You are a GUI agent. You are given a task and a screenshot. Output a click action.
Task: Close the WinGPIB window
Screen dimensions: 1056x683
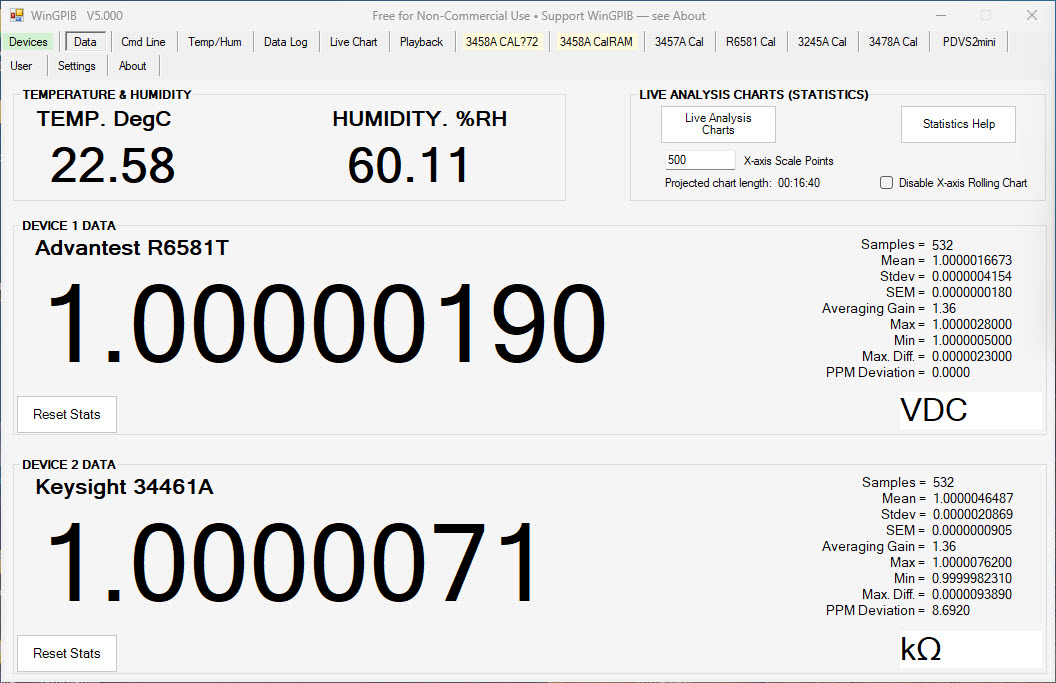(1031, 15)
